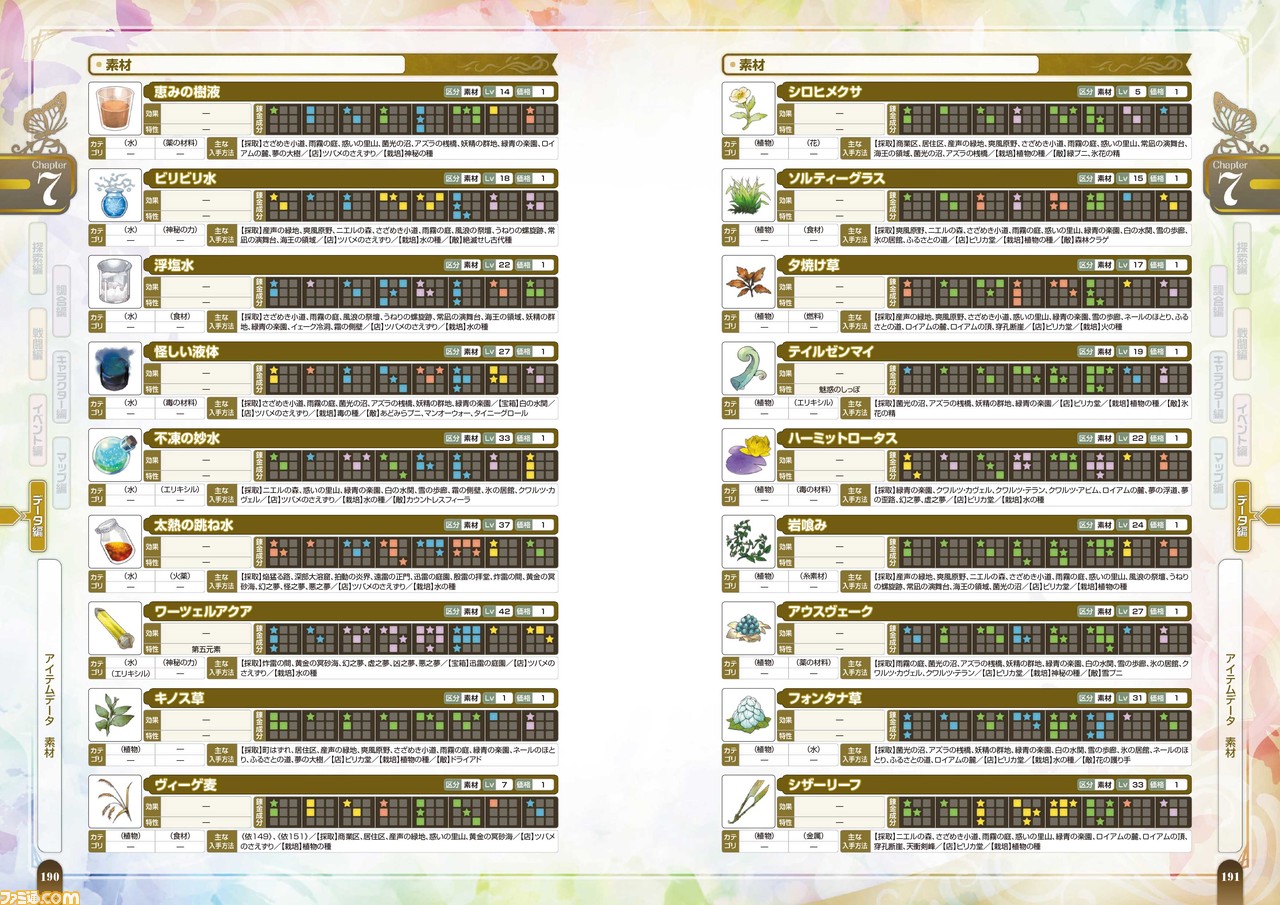Click the (燃料) category text
Viewport: 1280px width, 905px height.
812,316
